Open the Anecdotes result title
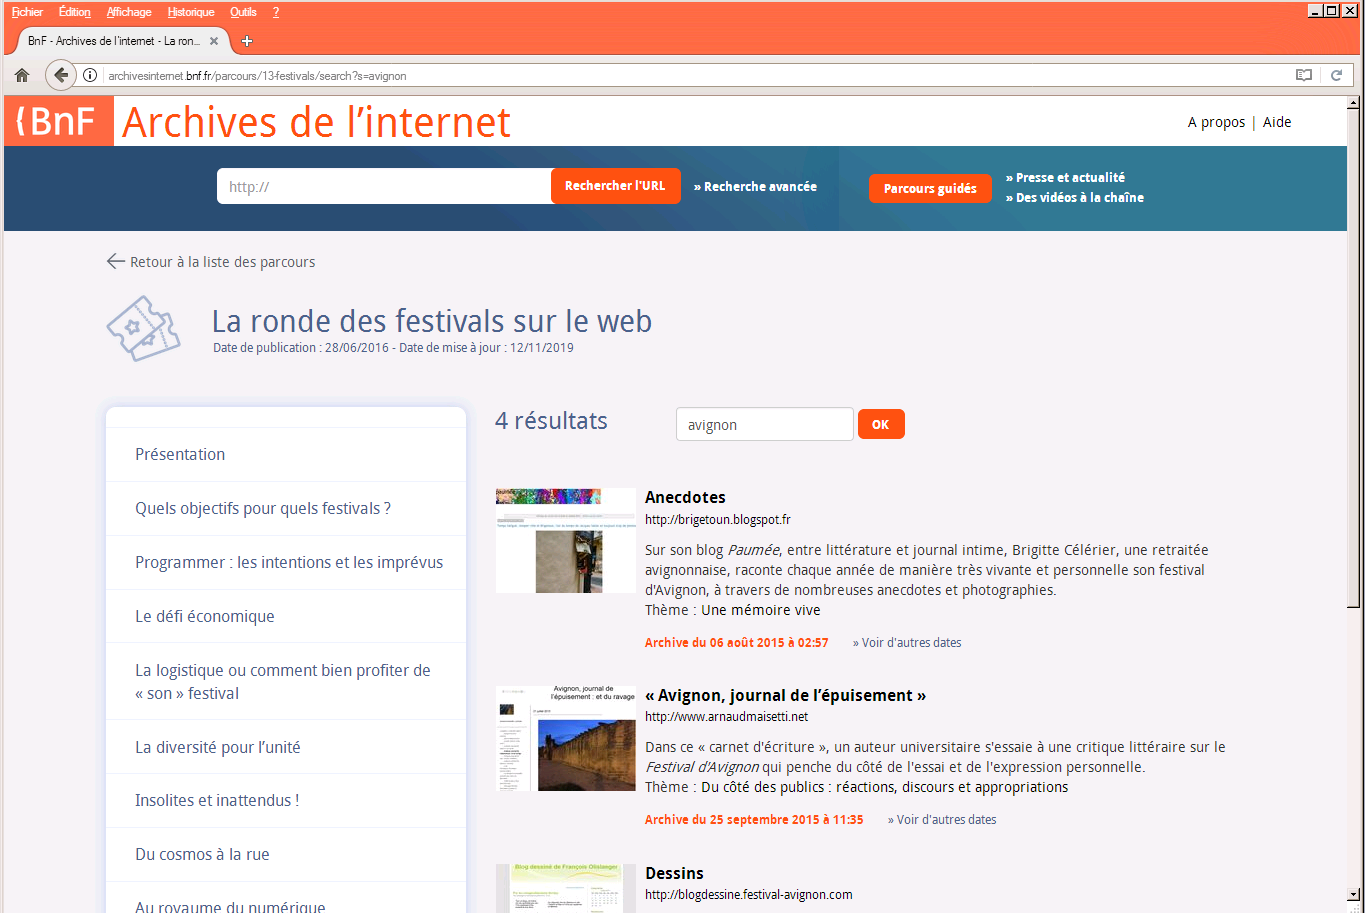This screenshot has width=1365, height=913. (685, 497)
